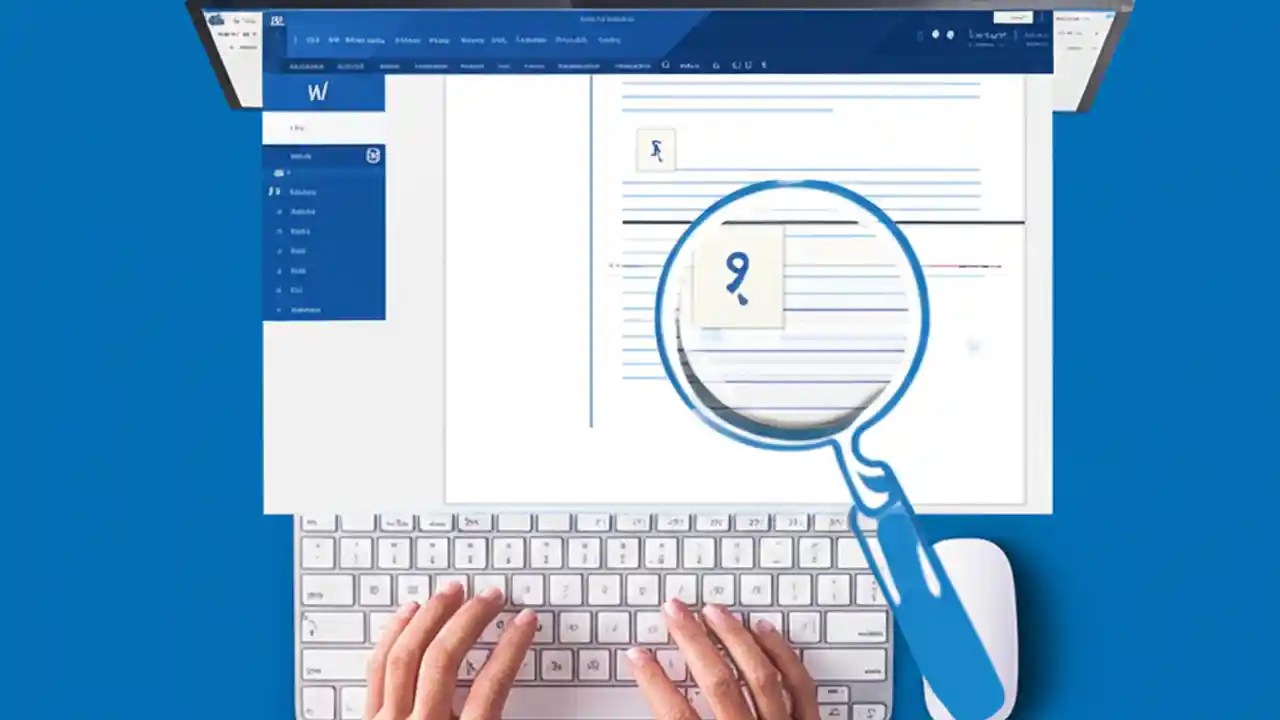1280x720 pixels.
Task: Toggle the first circular indicator near the account area
Action: [936, 35]
